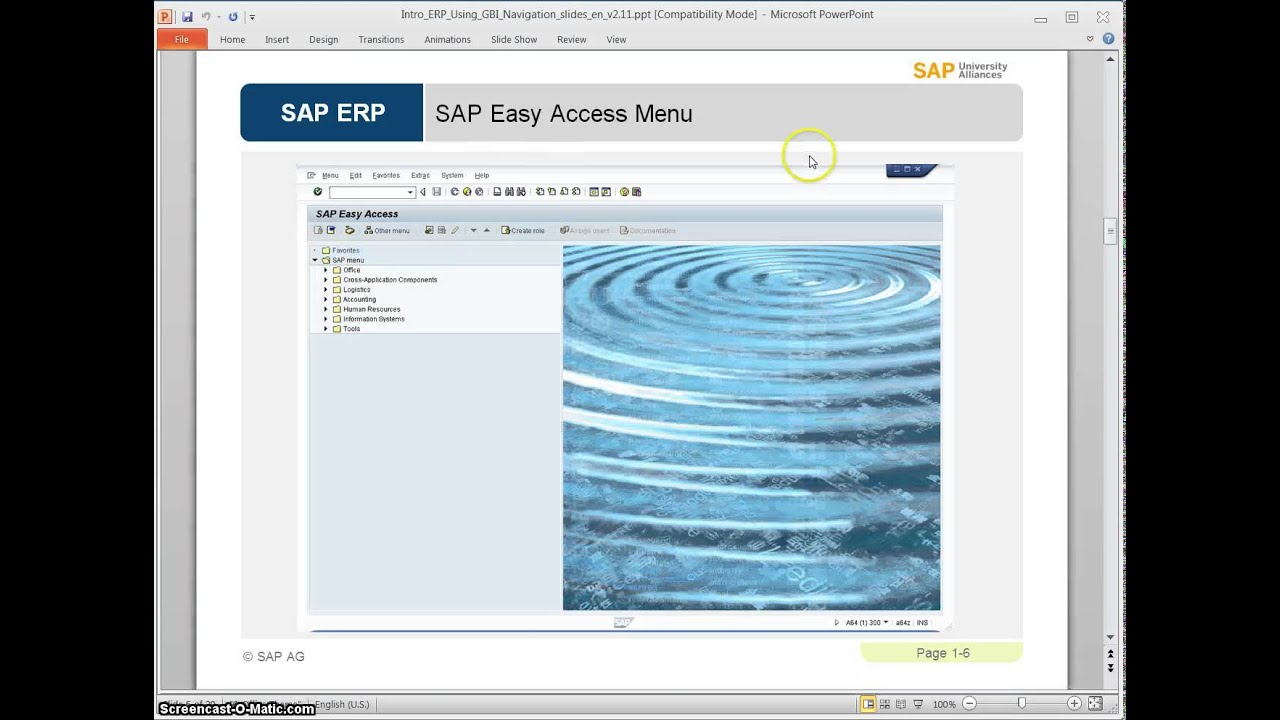Click the Other menu icon in SAP Easy Access
Image resolution: width=1280 pixels, height=720 pixels.
pyautogui.click(x=368, y=230)
